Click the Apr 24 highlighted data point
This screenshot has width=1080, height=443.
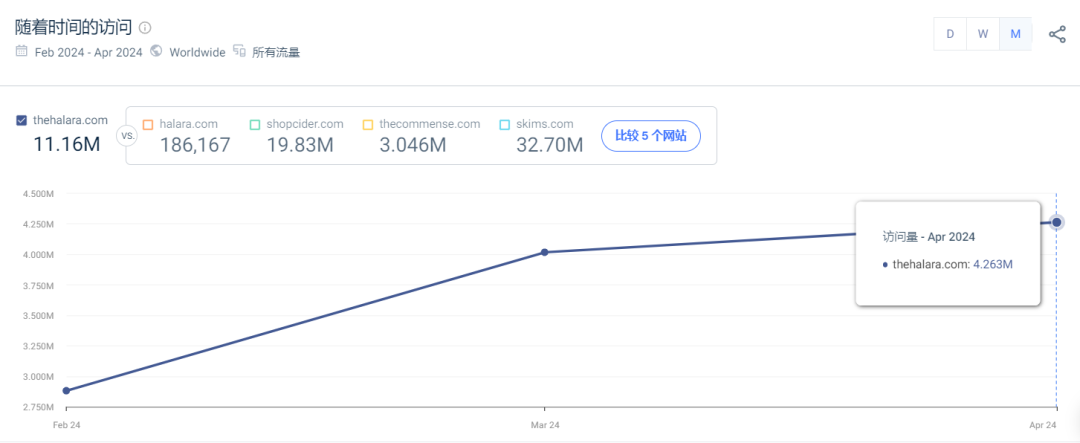[1057, 222]
